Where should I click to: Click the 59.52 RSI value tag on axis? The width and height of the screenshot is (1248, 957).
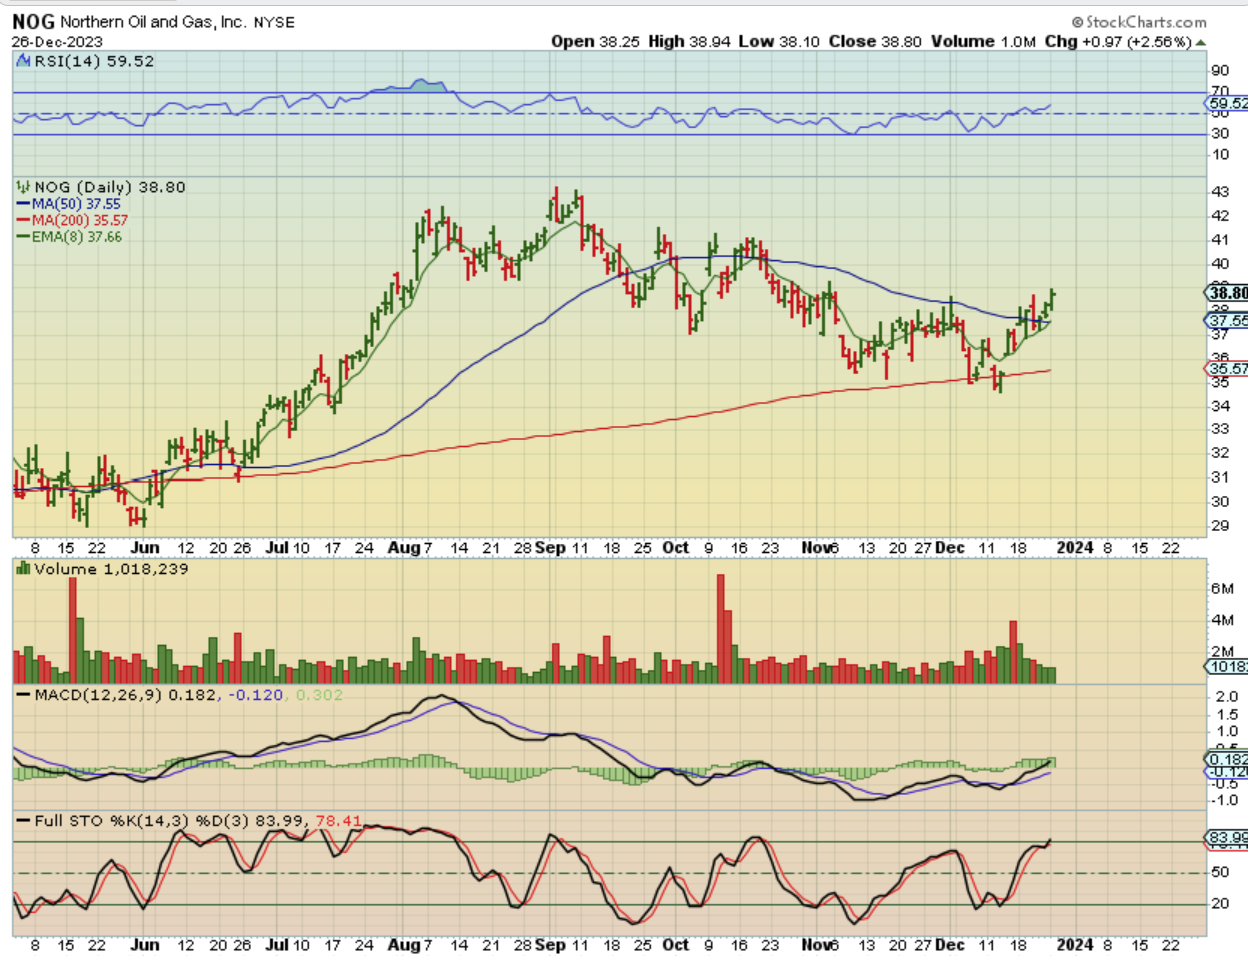click(1228, 103)
